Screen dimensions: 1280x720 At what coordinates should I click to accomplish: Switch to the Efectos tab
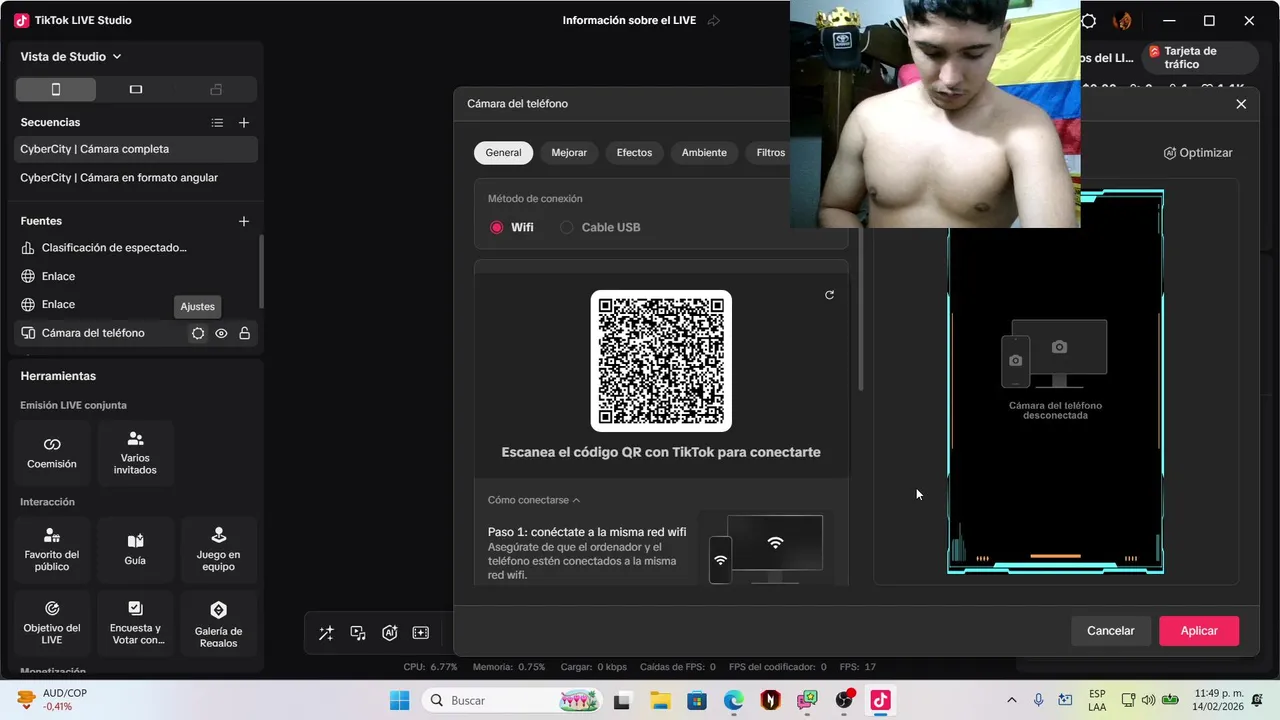point(634,153)
